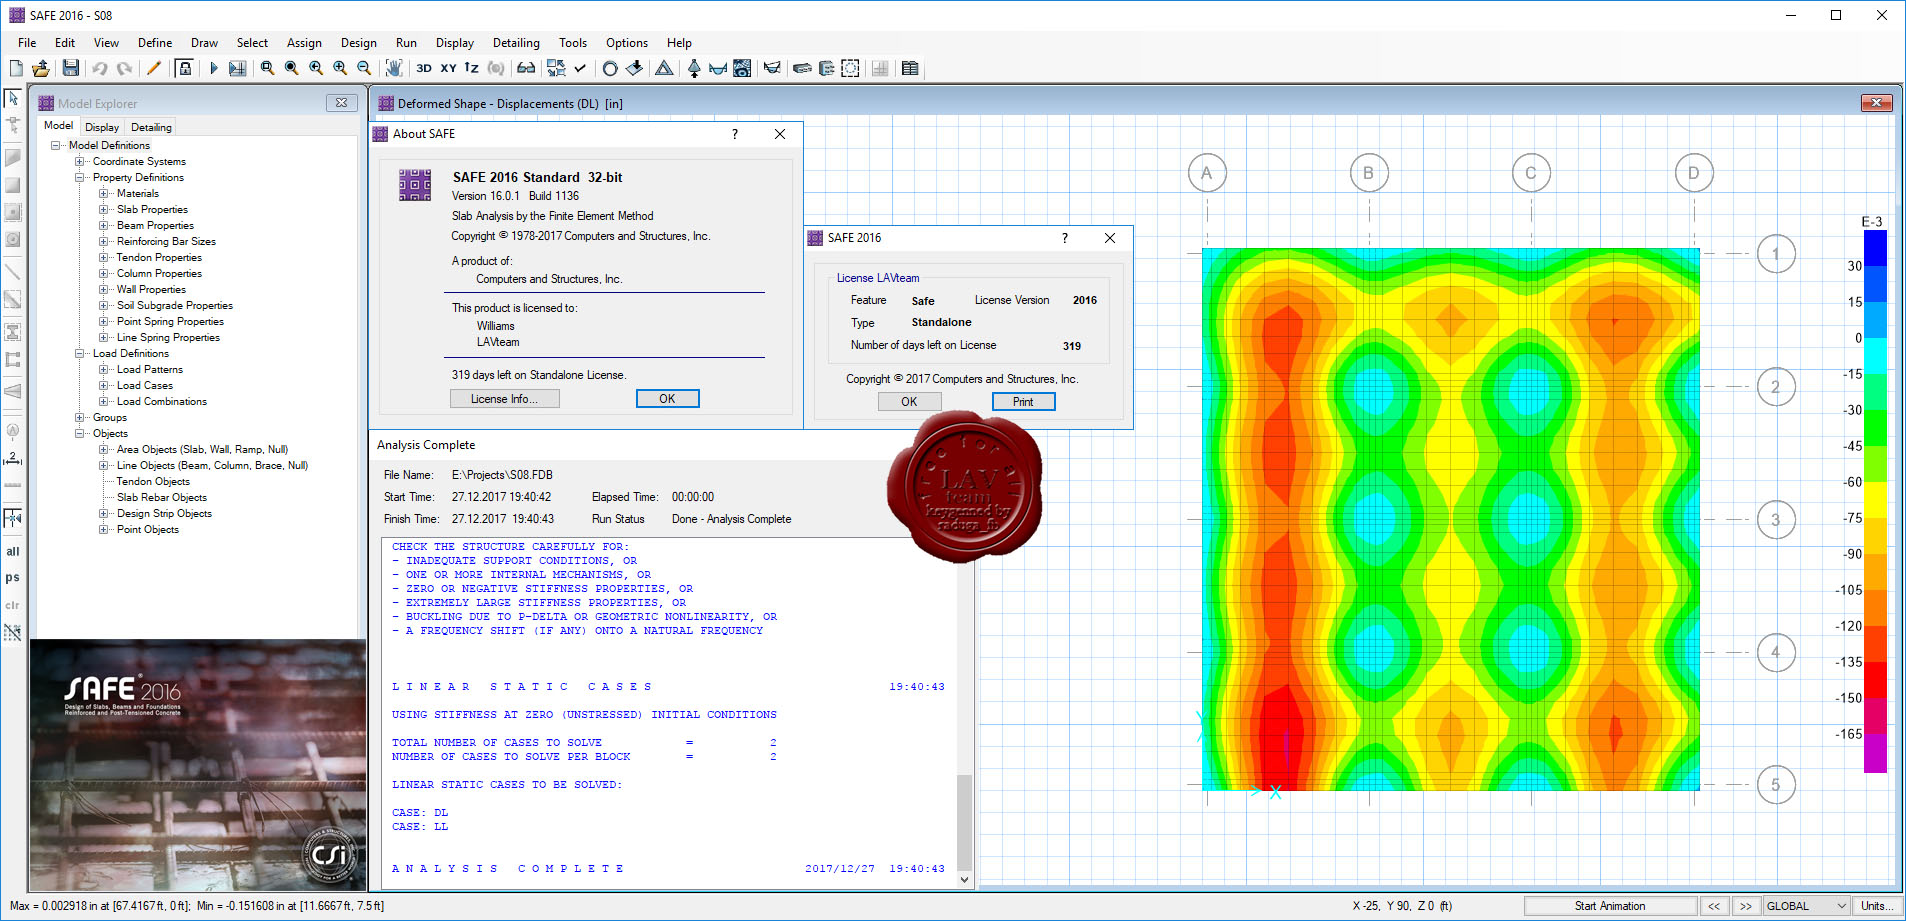Screen dimensions: 1906x921
Task: Switch to XY plan view
Action: 448,68
